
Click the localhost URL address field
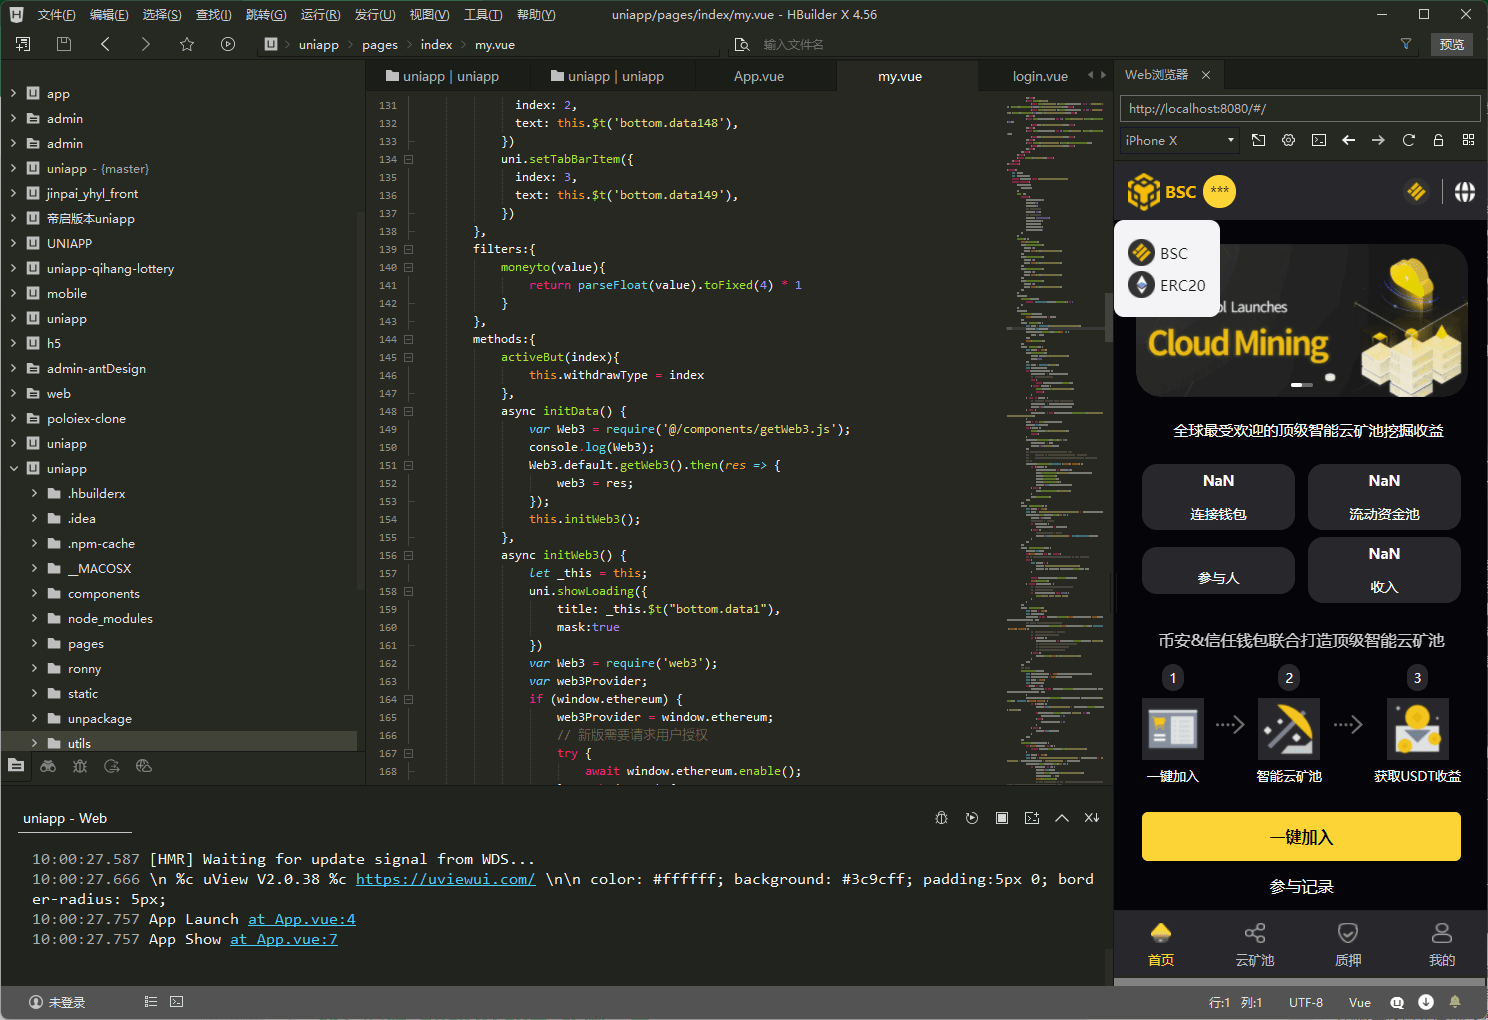click(1298, 108)
